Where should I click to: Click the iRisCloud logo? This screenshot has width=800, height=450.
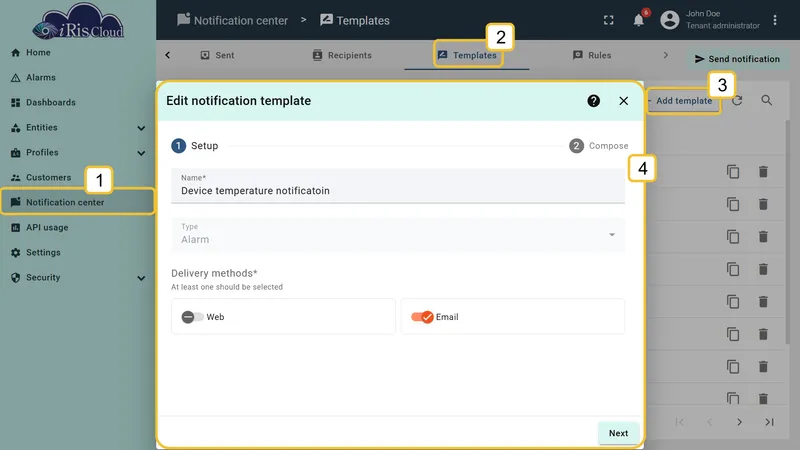78,21
